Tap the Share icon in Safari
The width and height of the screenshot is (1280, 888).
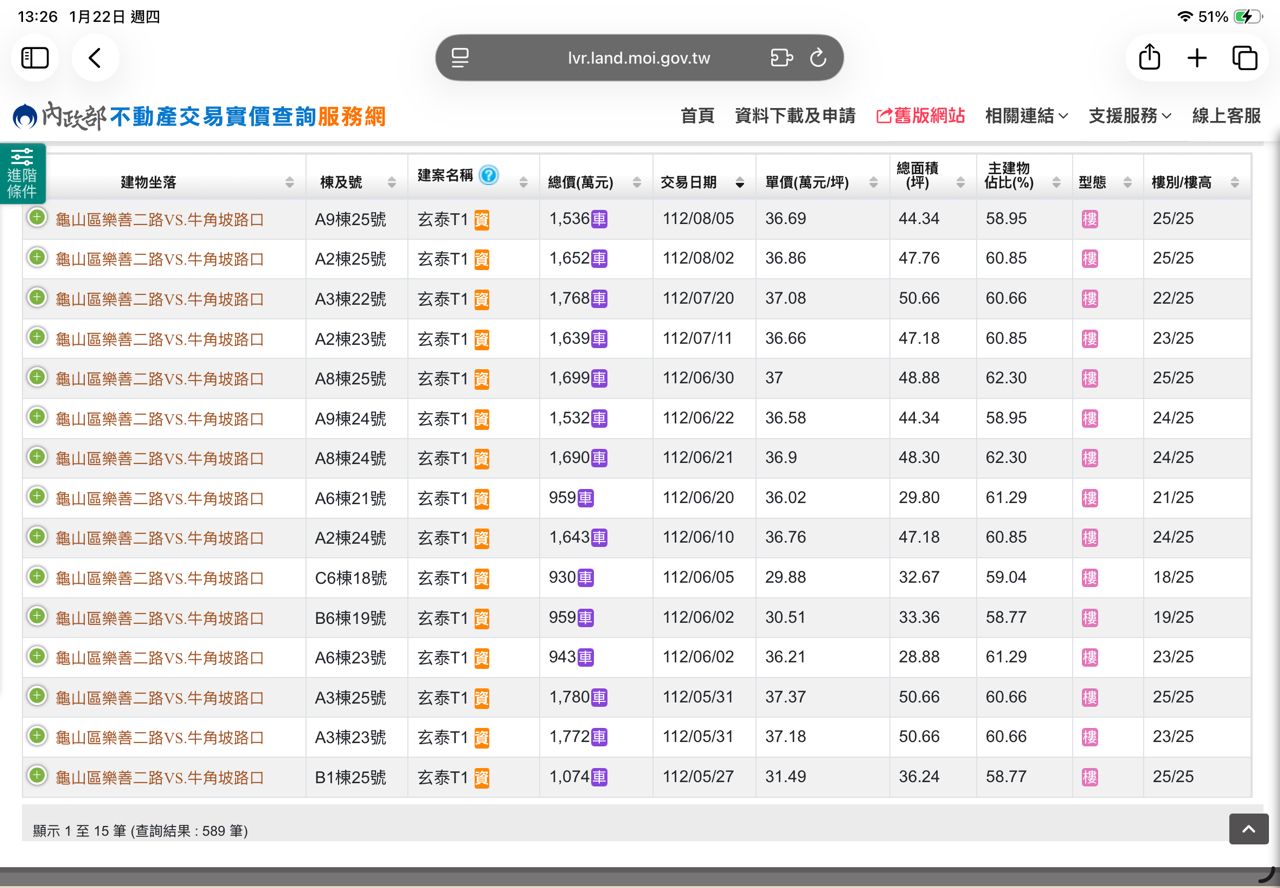pos(1149,58)
